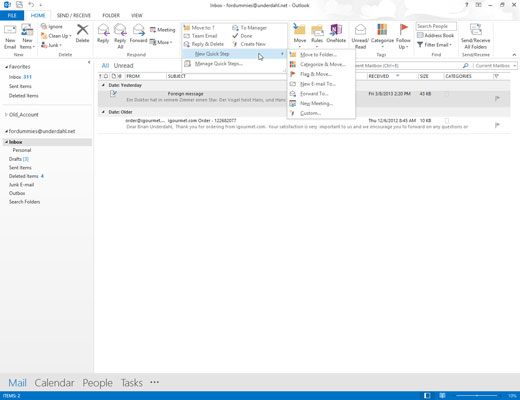Image resolution: width=520 pixels, height=400 pixels.
Task: Choose Flag & Move... option
Action: point(321,74)
